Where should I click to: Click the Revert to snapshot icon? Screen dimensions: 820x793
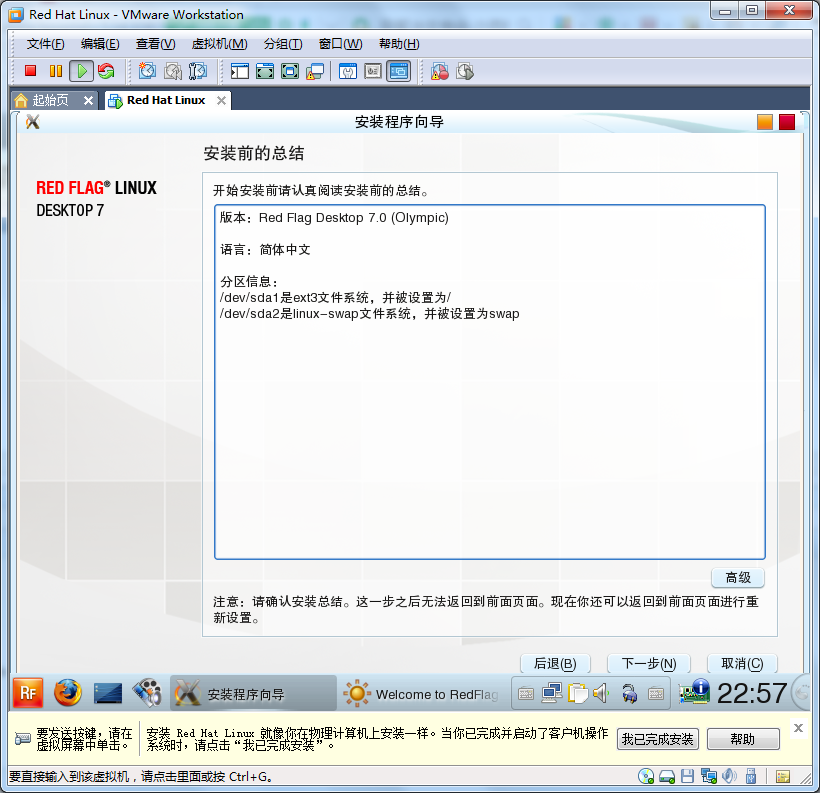(x=173, y=71)
